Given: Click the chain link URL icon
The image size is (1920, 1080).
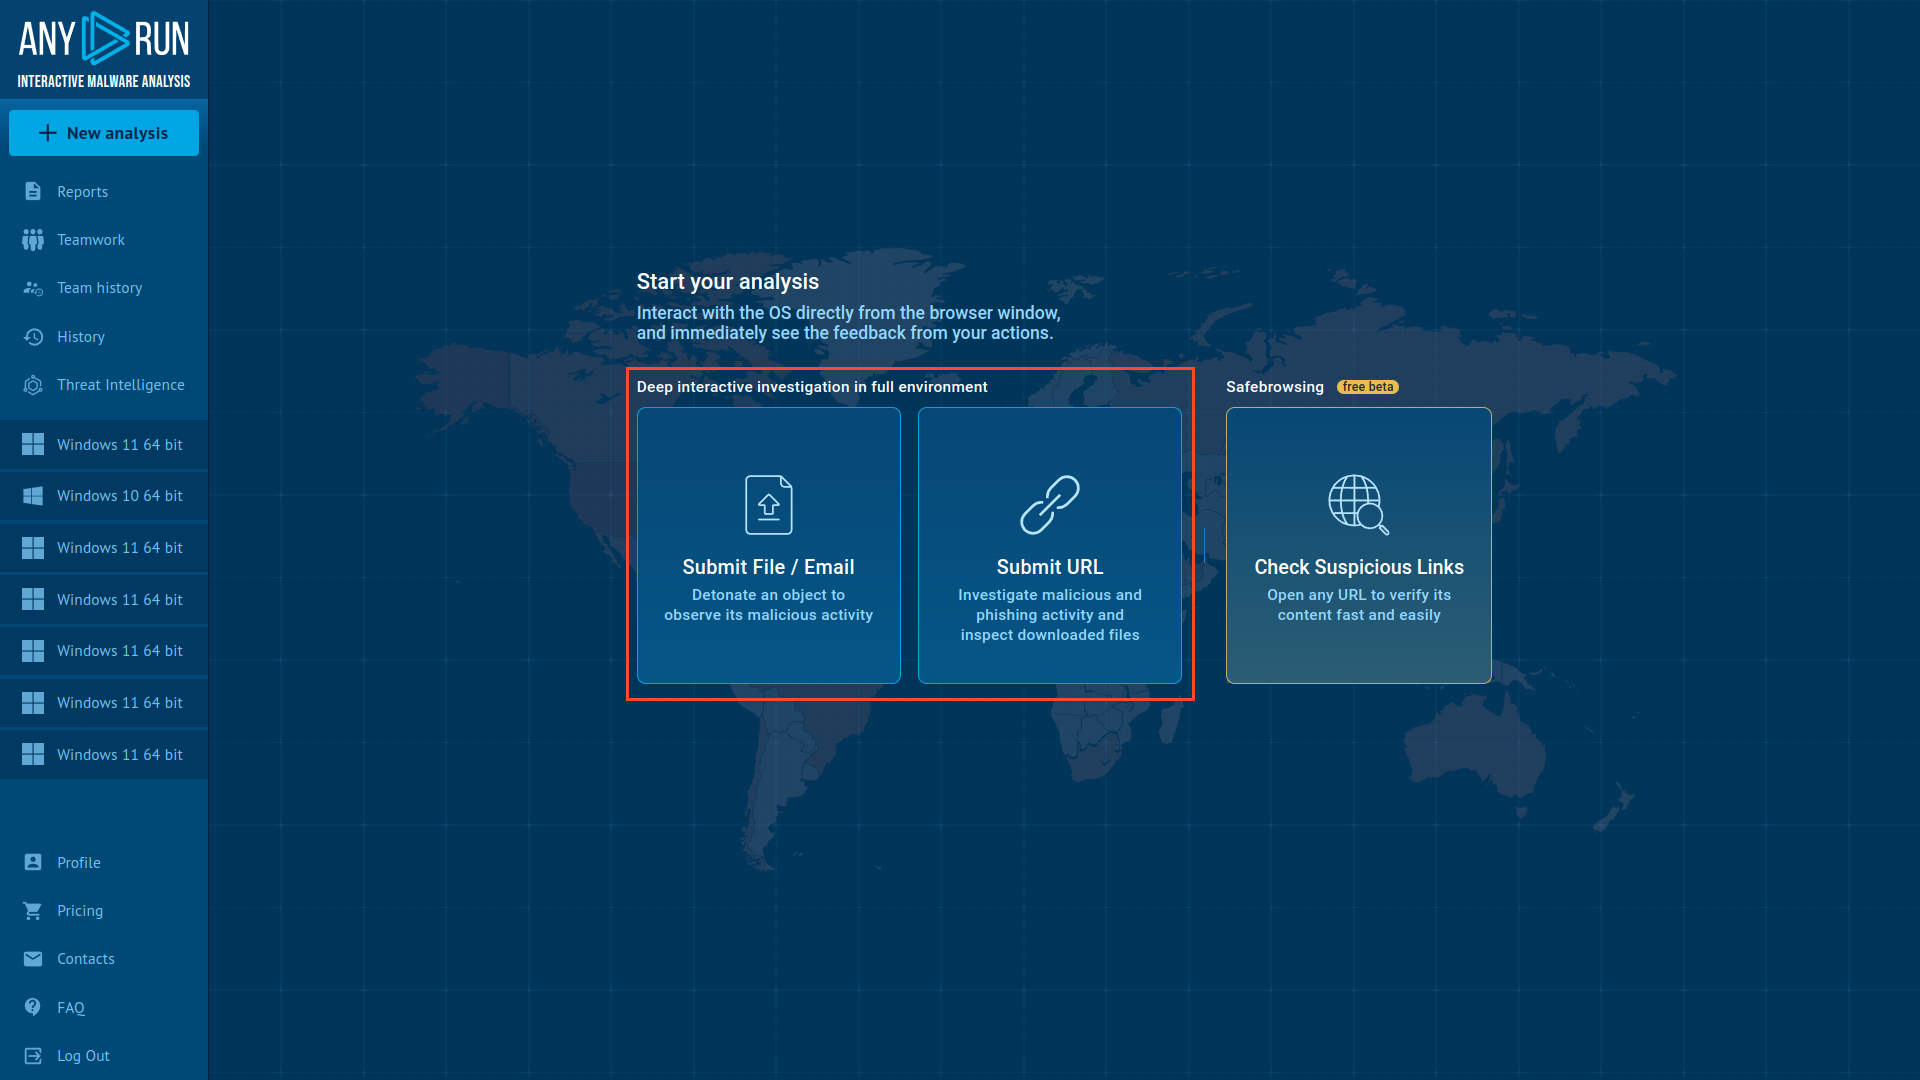Looking at the screenshot, I should click(x=1049, y=505).
